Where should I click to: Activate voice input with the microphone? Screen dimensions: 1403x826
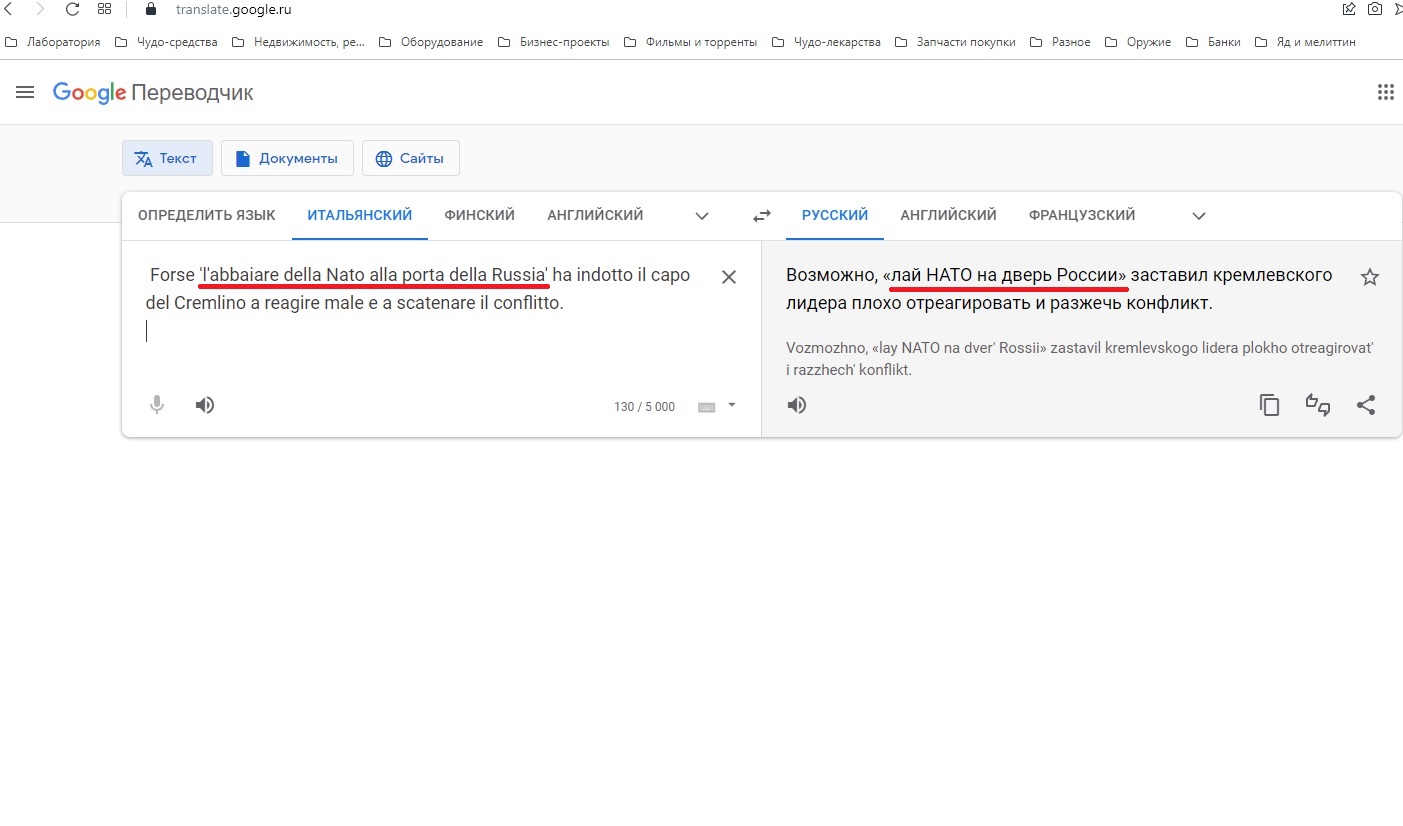click(157, 405)
